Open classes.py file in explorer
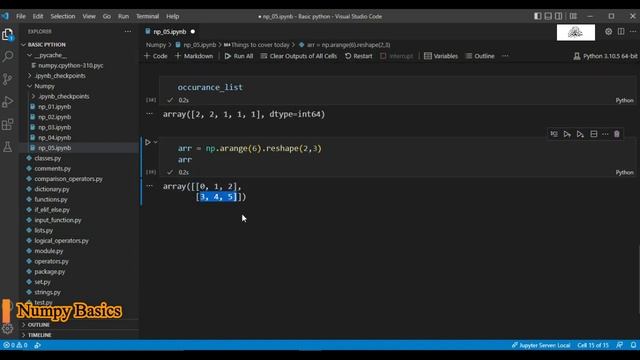 click(47, 158)
